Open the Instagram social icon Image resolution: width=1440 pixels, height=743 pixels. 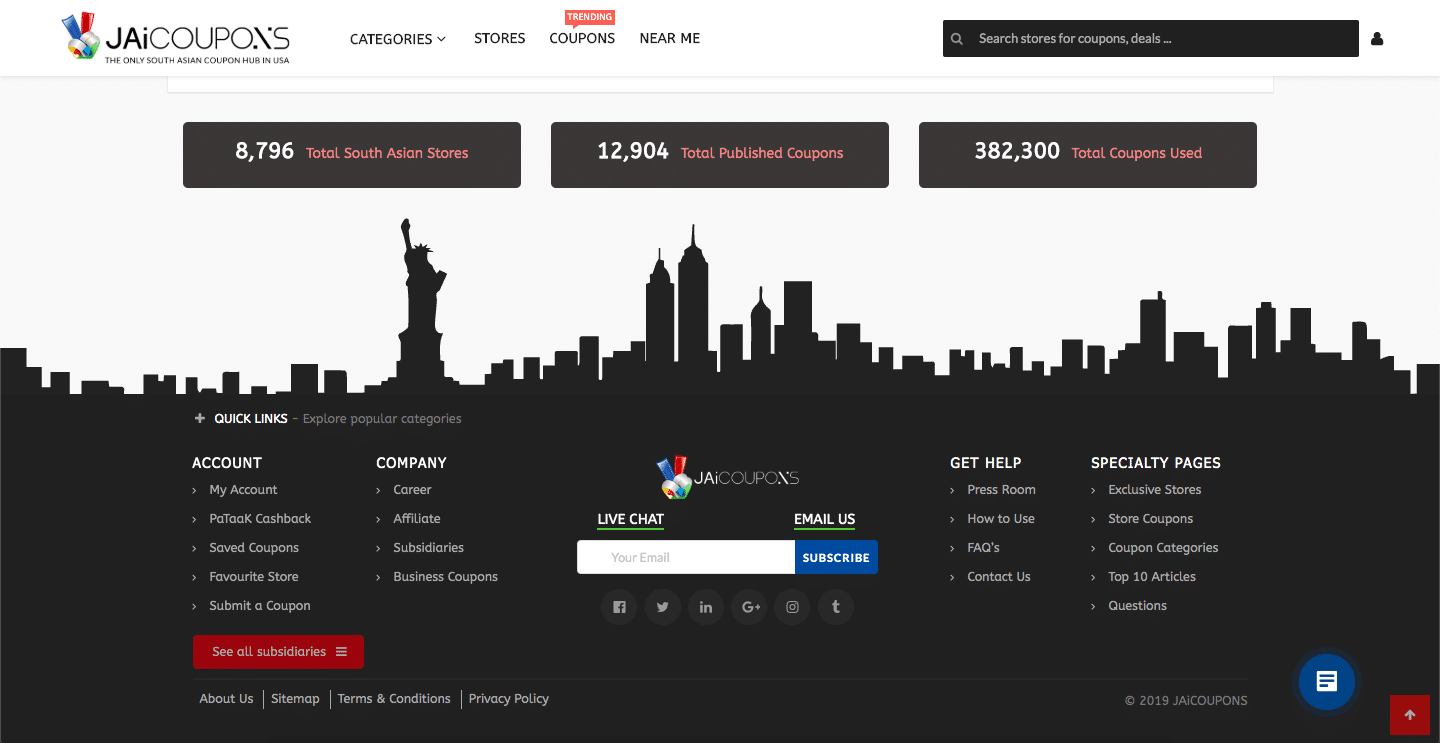(x=792, y=607)
